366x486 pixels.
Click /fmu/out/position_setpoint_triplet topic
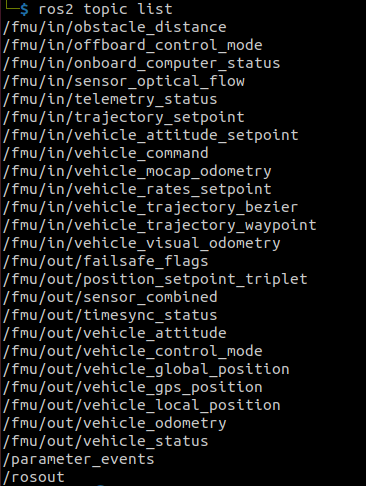pos(155,279)
